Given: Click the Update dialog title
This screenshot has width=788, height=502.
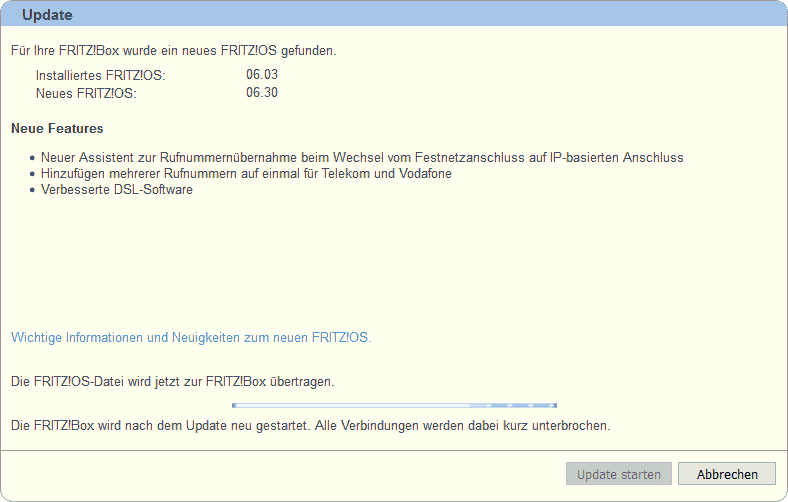Looking at the screenshot, I should pyautogui.click(x=47, y=15).
